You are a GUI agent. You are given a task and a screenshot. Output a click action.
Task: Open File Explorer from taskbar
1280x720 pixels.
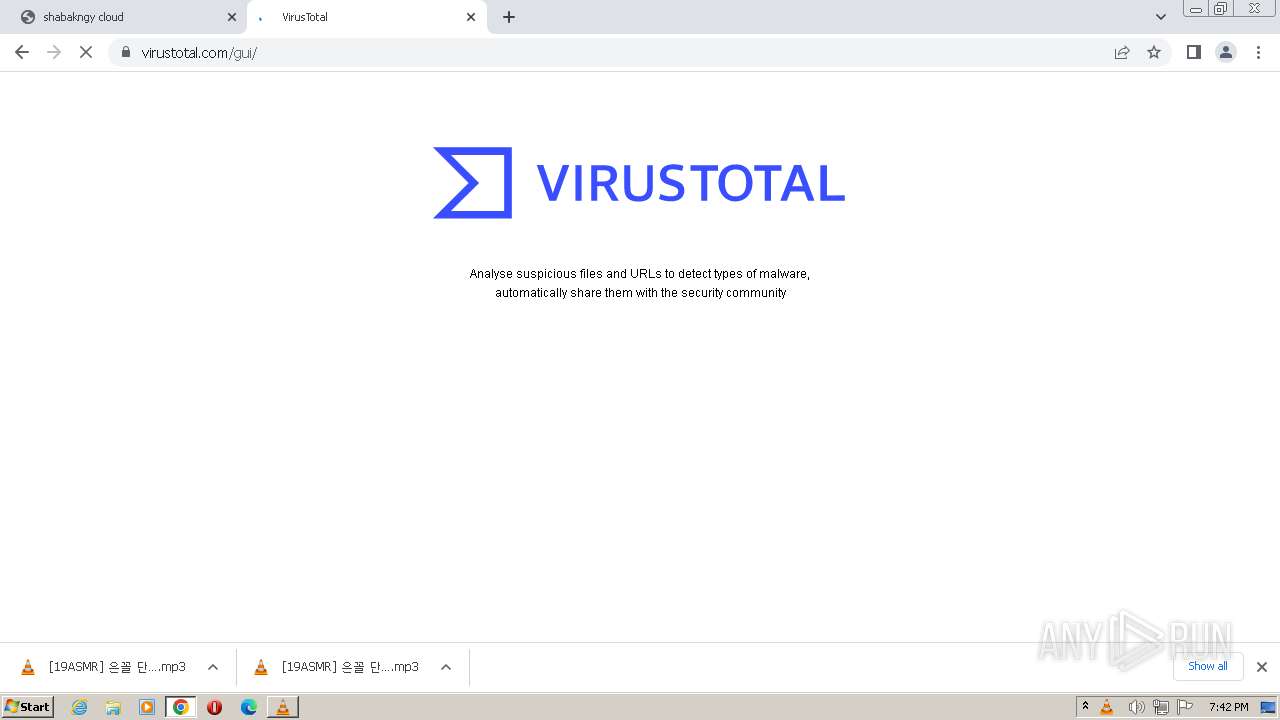click(x=113, y=707)
